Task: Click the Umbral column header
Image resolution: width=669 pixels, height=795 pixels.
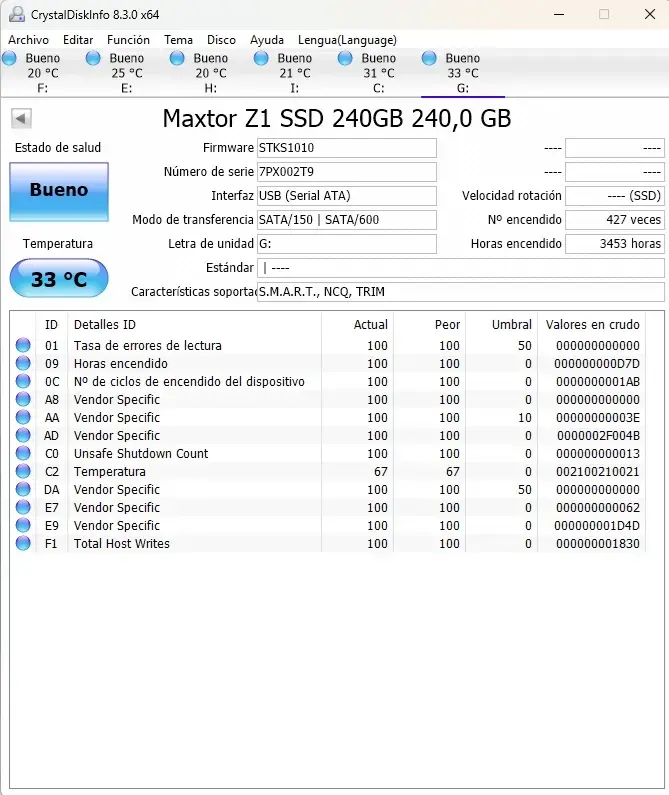Action: (502, 324)
